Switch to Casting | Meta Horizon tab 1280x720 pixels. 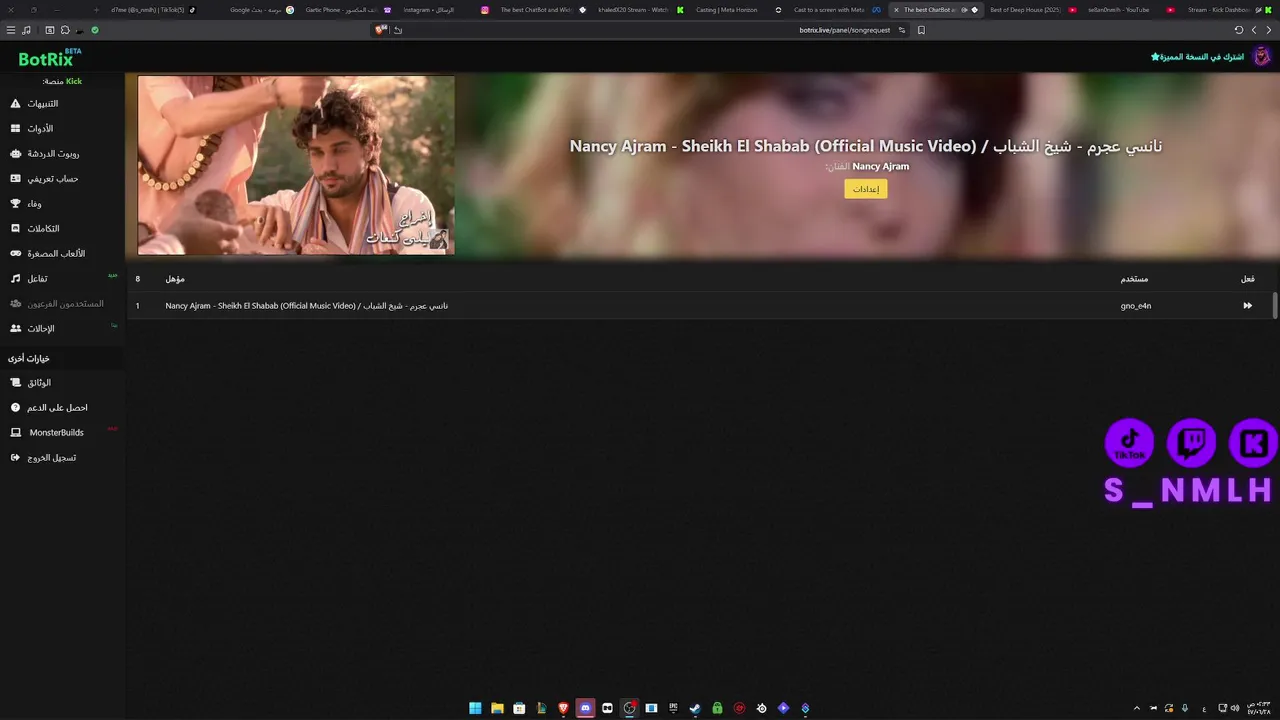click(738, 10)
